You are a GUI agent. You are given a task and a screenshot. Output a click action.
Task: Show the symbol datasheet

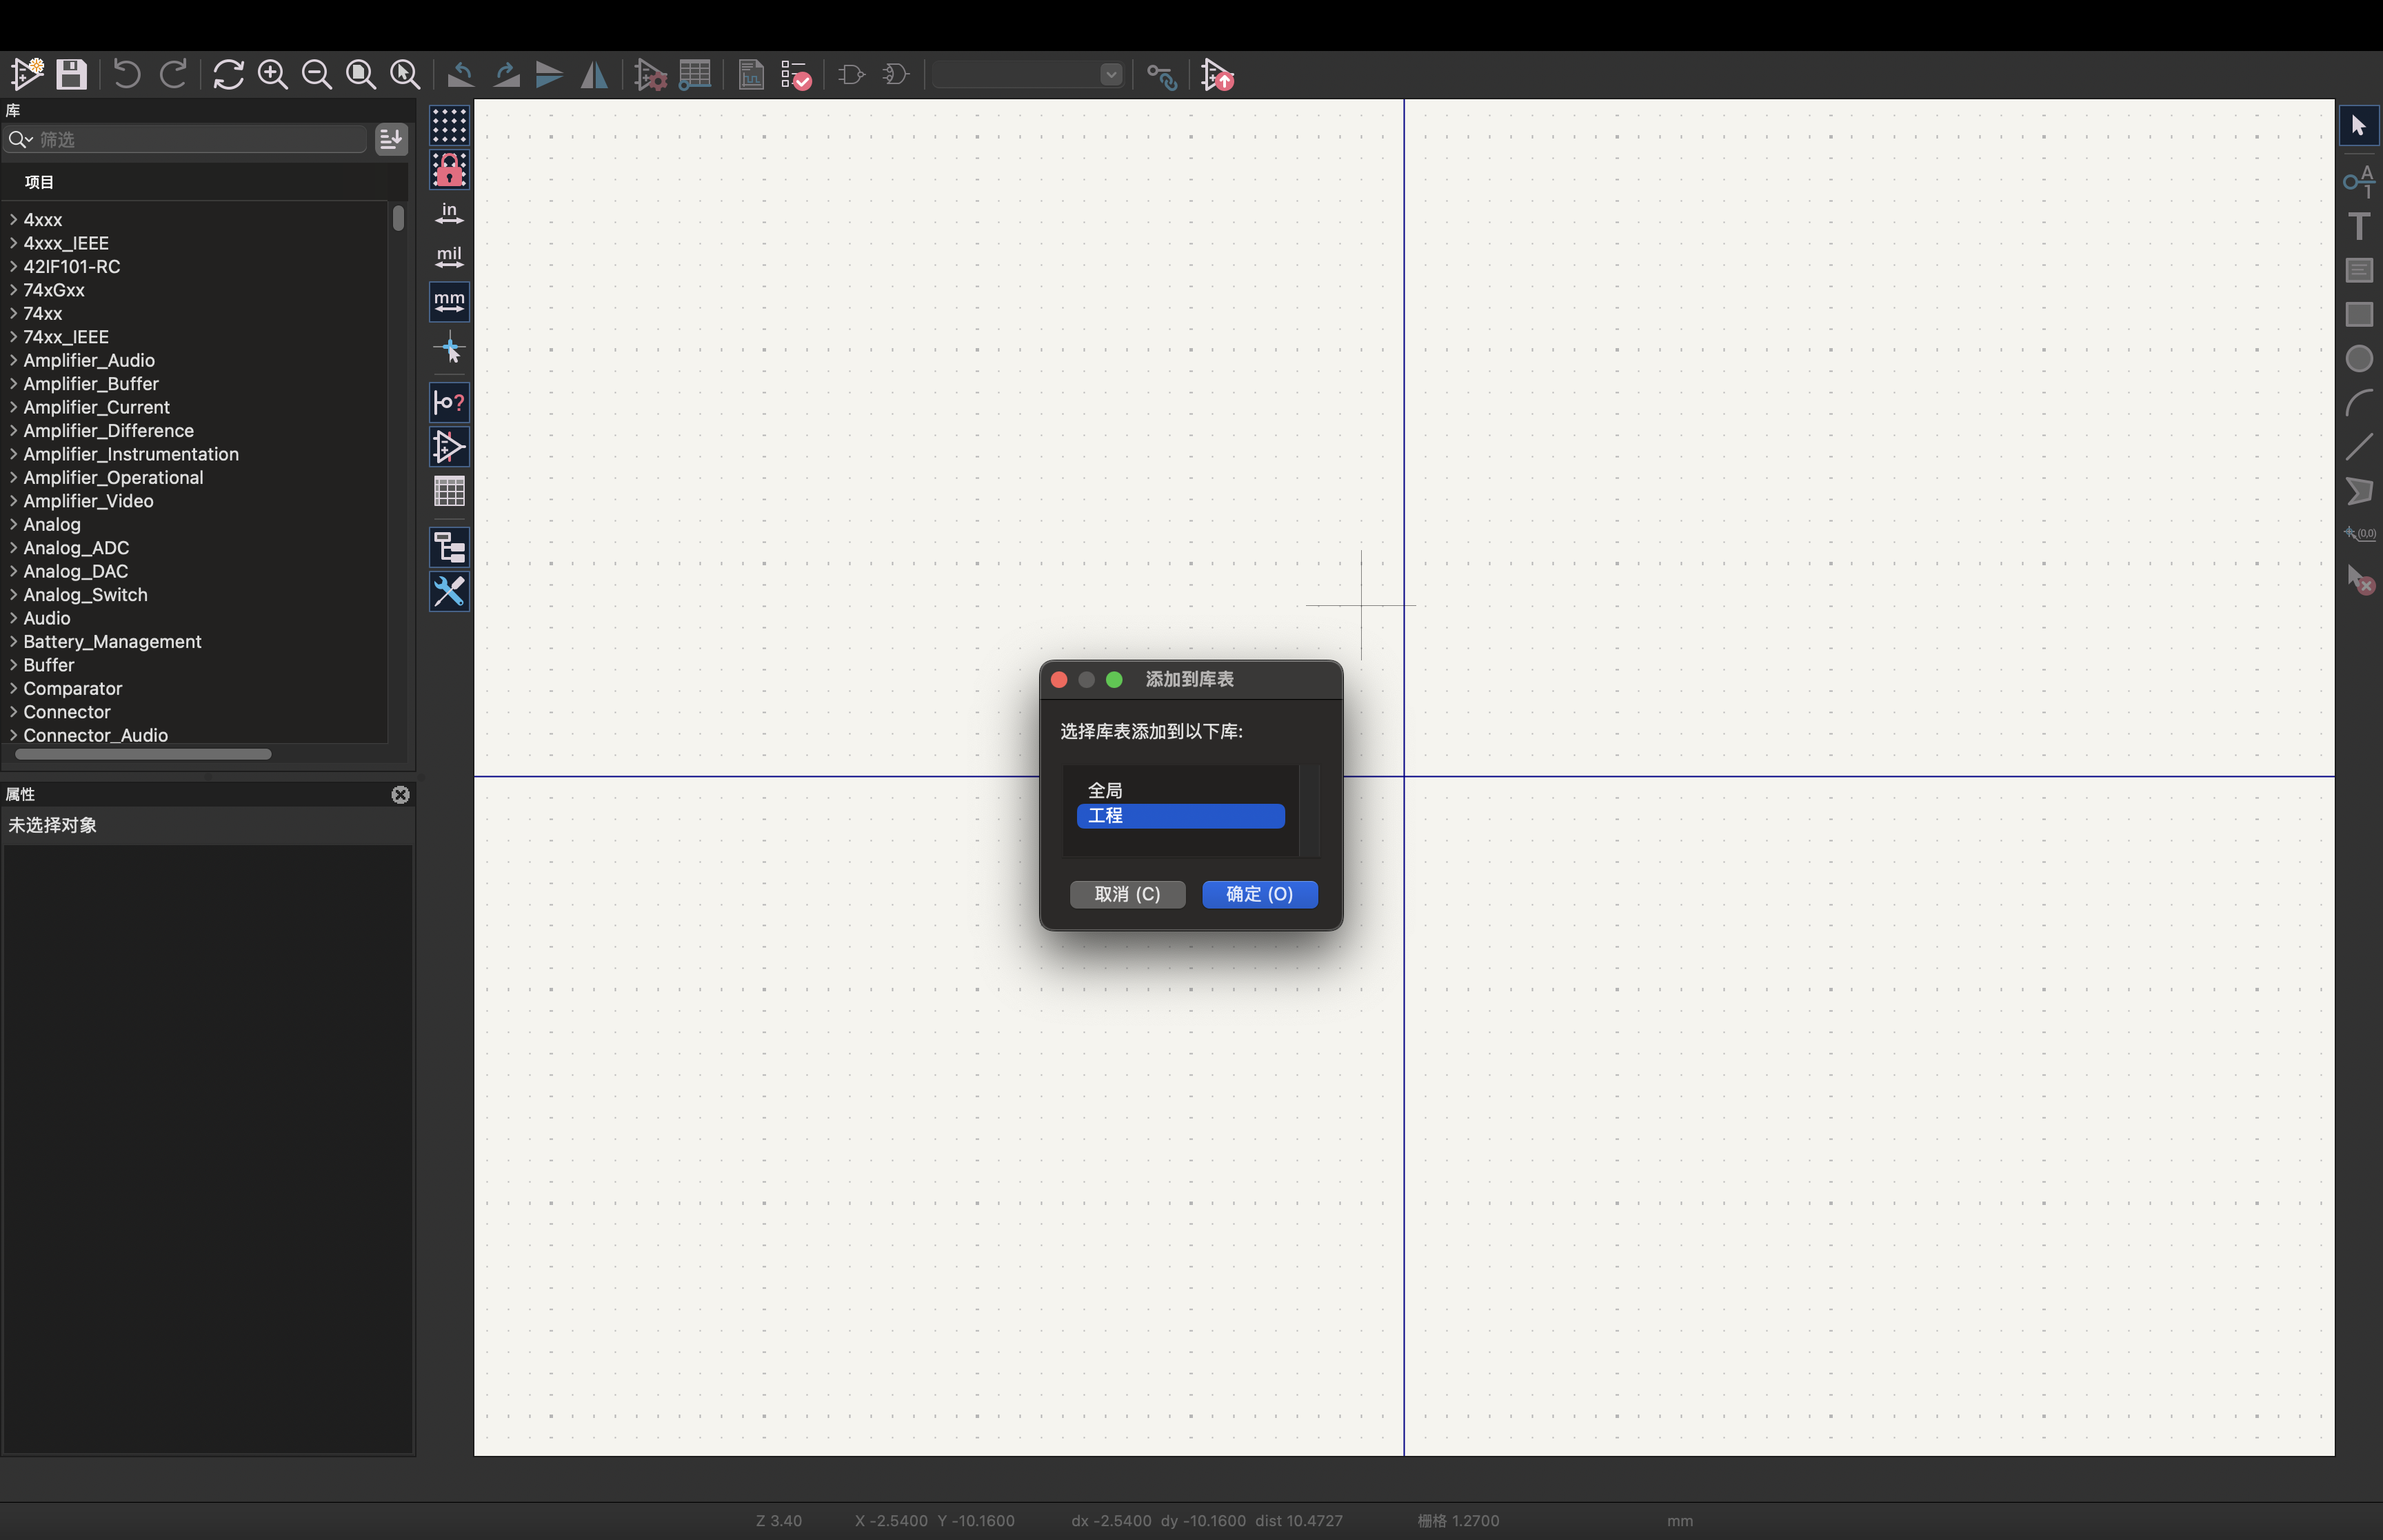(x=751, y=74)
